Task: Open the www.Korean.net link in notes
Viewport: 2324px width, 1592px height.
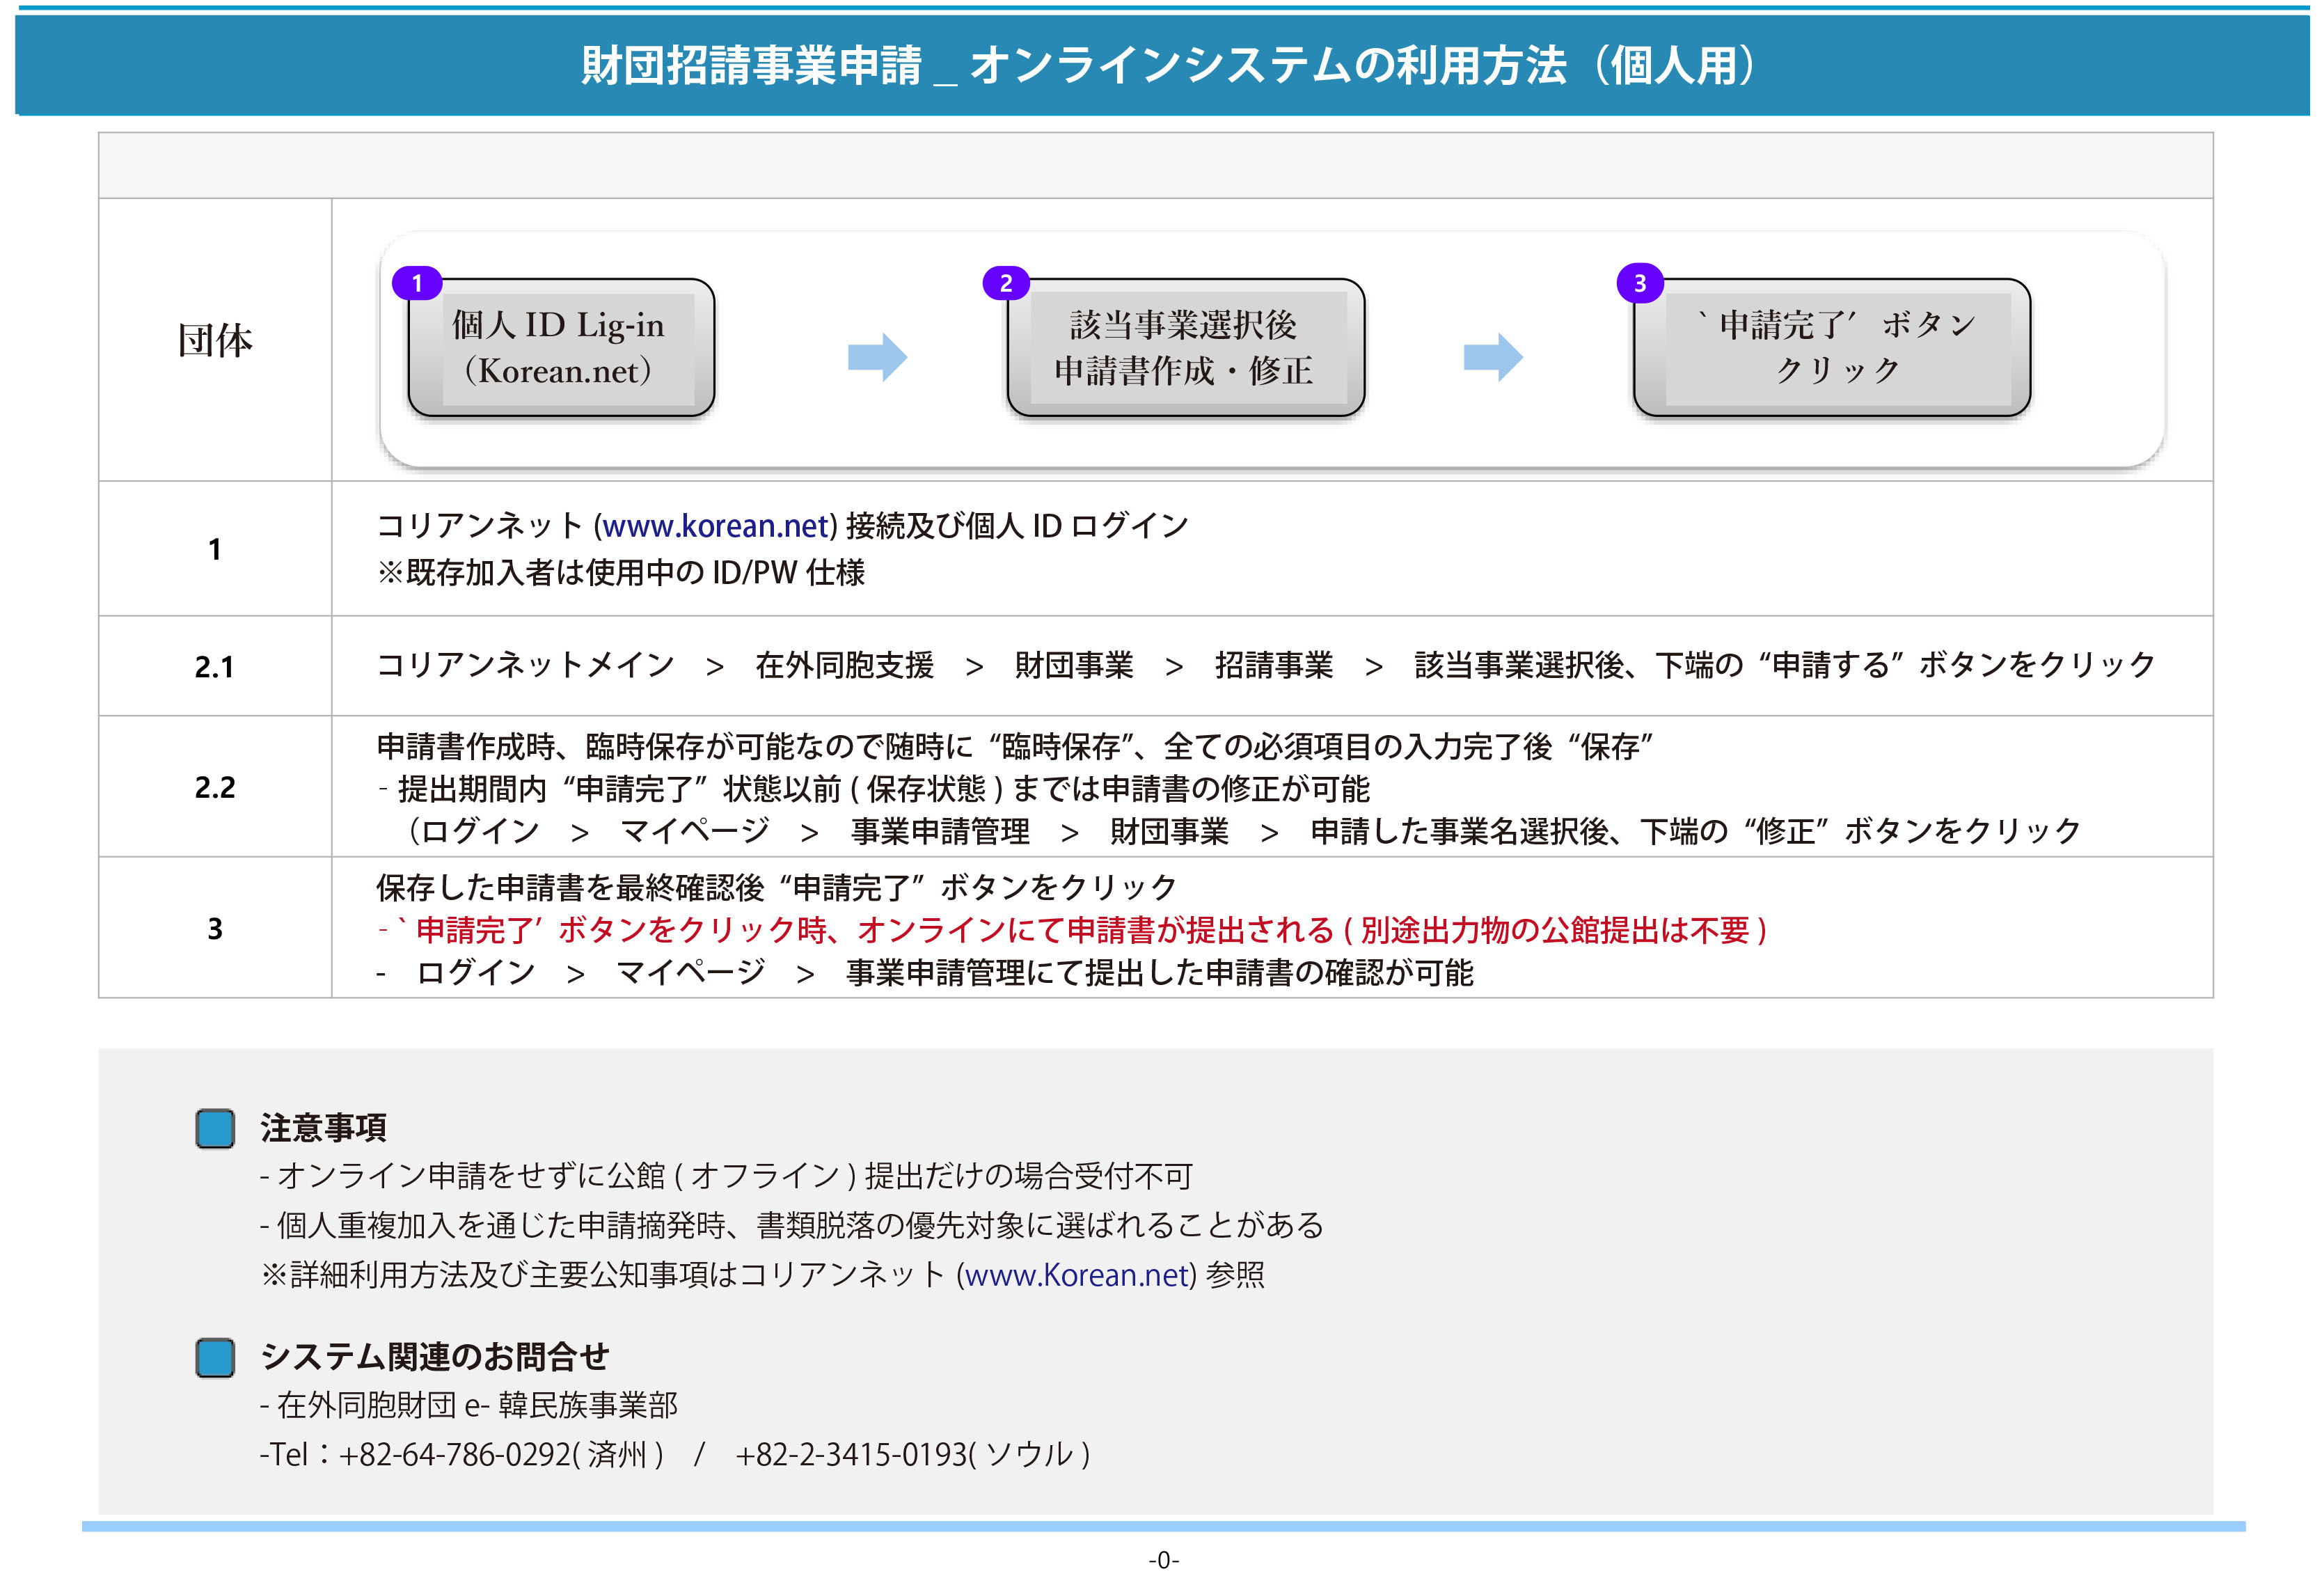Action: (x=1076, y=1275)
